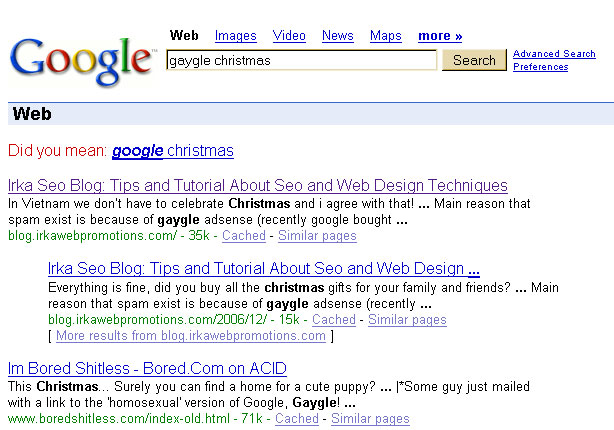Image resolution: width=614 pixels, height=430 pixels.
Task: View Cached copy of first result
Action: pyautogui.click(x=244, y=236)
